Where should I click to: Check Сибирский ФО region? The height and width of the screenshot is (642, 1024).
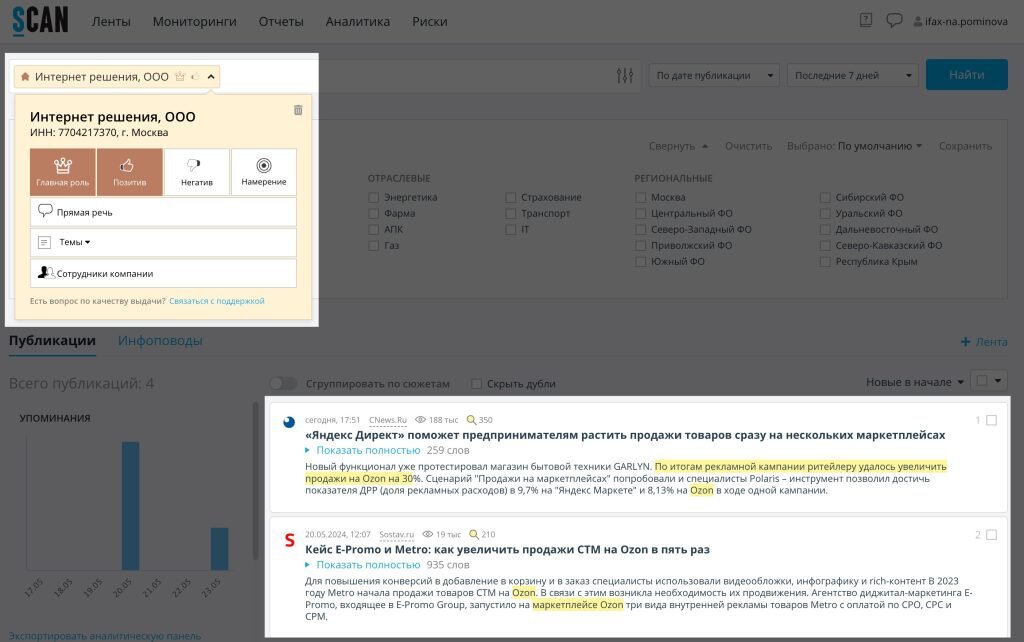click(x=825, y=197)
